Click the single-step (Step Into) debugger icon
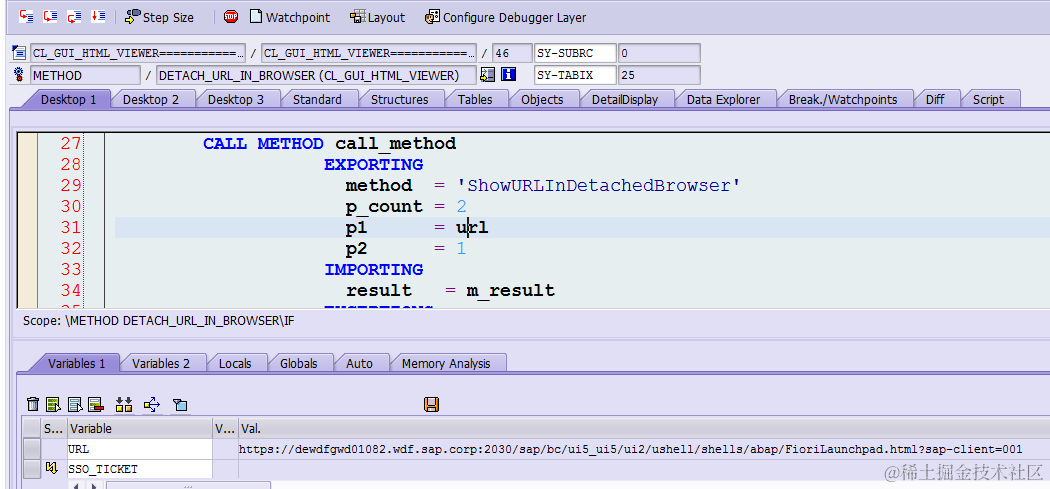Image resolution: width=1050 pixels, height=489 pixels. (x=26, y=17)
